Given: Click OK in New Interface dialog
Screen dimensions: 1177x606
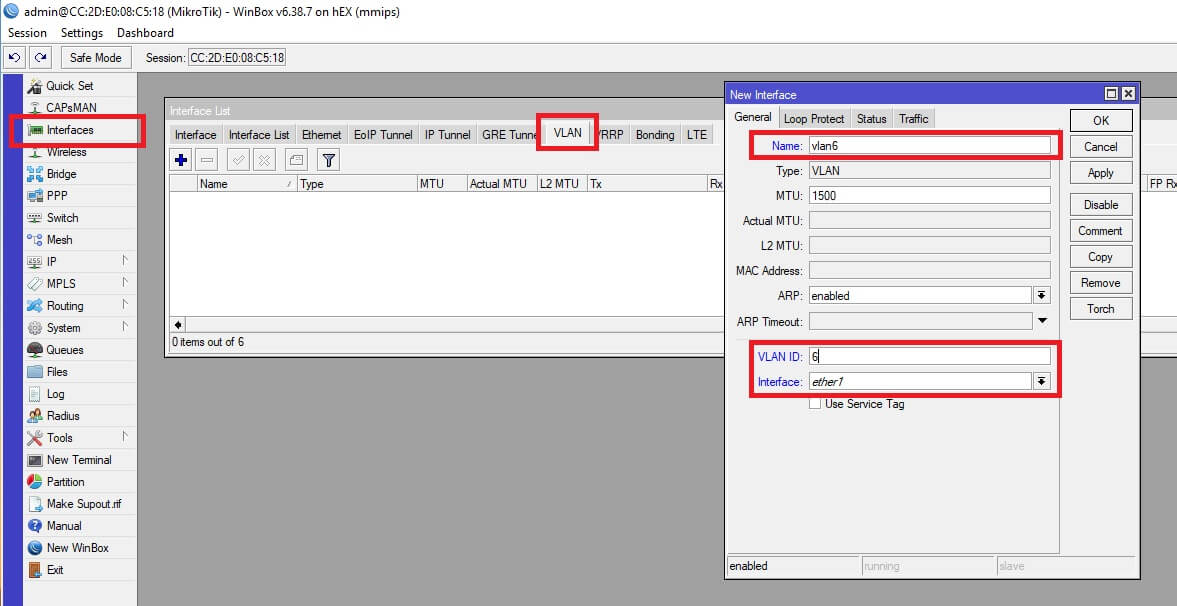Looking at the screenshot, I should pos(1100,121).
